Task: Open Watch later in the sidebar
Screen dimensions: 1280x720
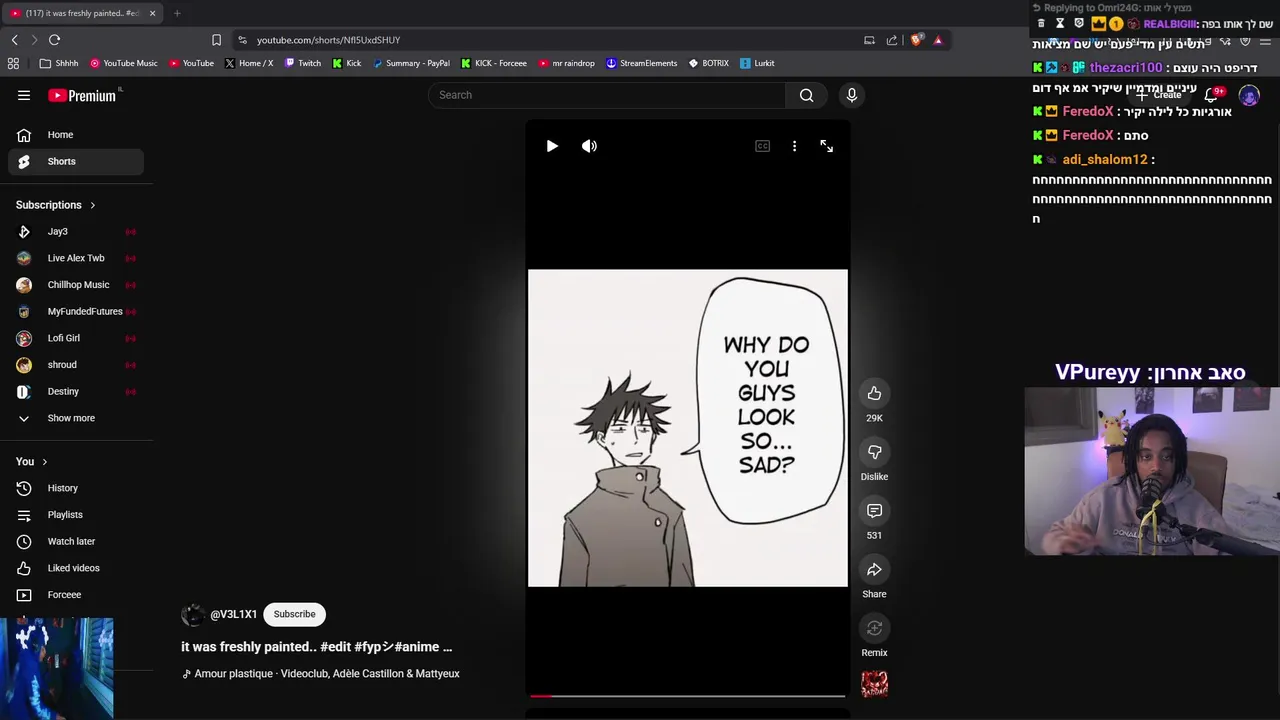Action: 76,541
